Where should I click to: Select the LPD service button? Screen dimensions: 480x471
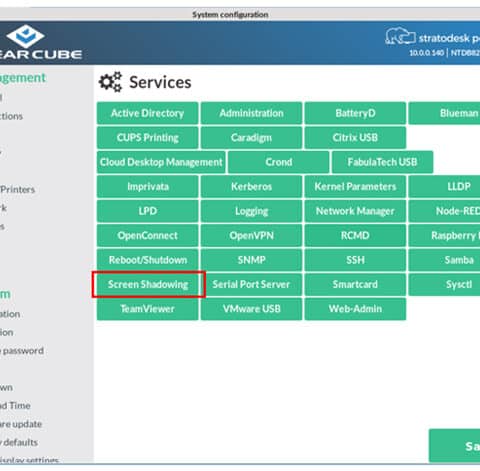click(147, 211)
